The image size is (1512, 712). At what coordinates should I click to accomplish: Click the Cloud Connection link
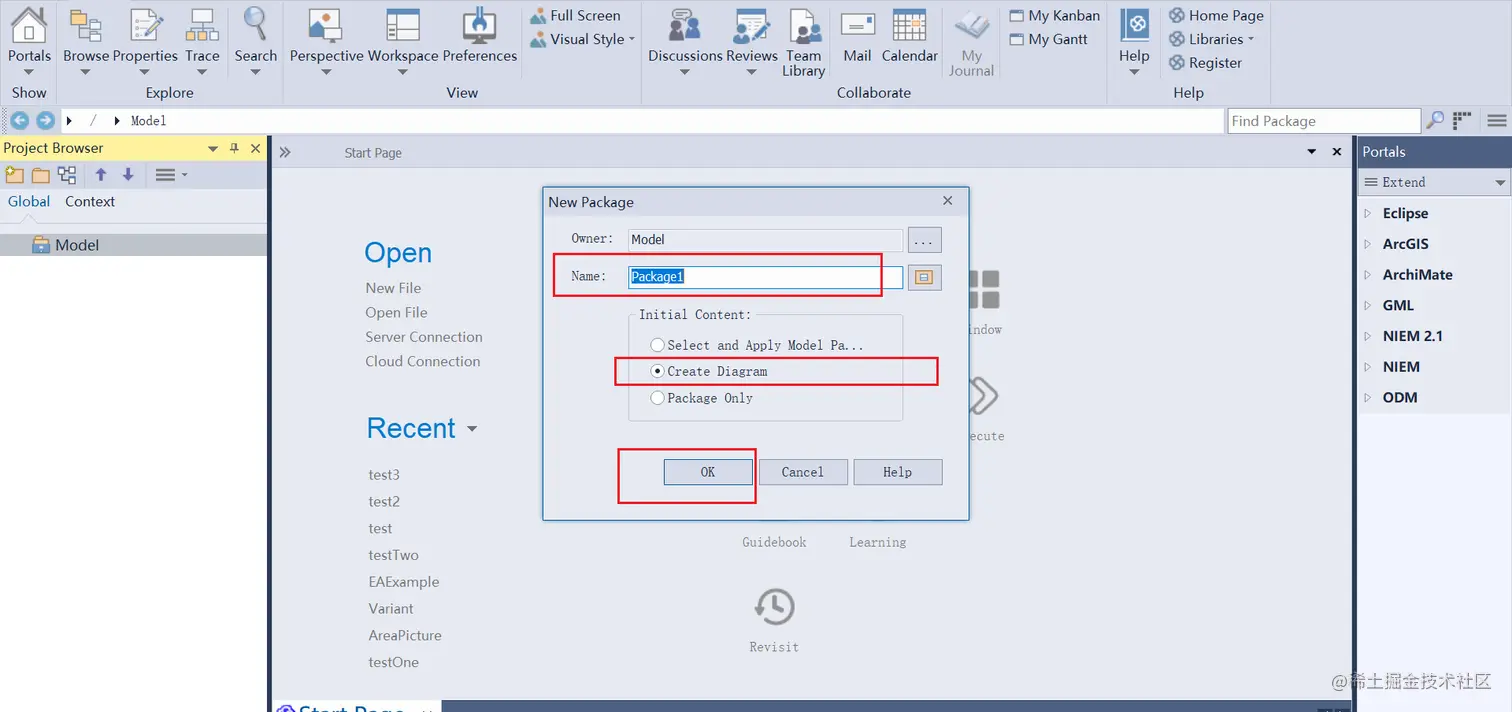pyautogui.click(x=423, y=361)
